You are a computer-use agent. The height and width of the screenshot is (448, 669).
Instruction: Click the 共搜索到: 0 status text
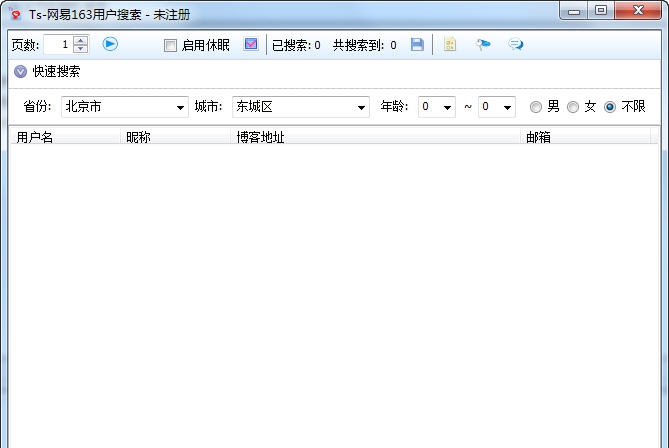[365, 45]
